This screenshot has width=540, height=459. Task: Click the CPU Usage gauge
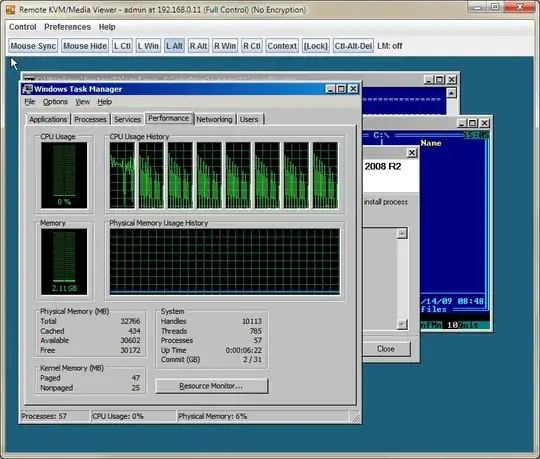click(x=64, y=175)
